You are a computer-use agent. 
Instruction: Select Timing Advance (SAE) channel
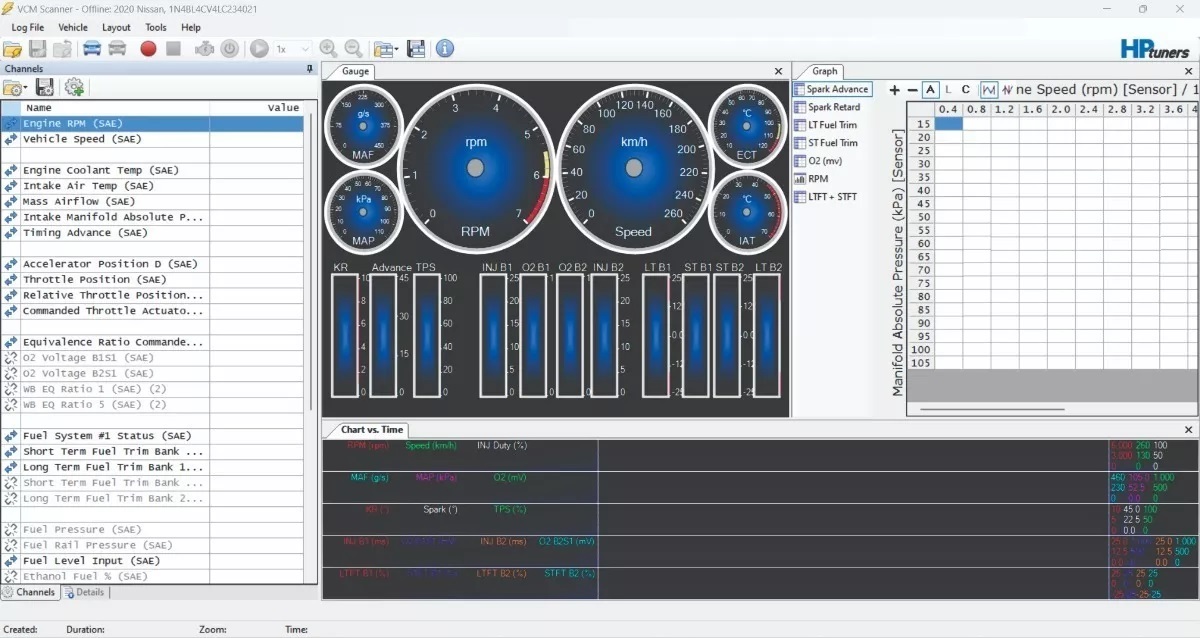pos(152,232)
